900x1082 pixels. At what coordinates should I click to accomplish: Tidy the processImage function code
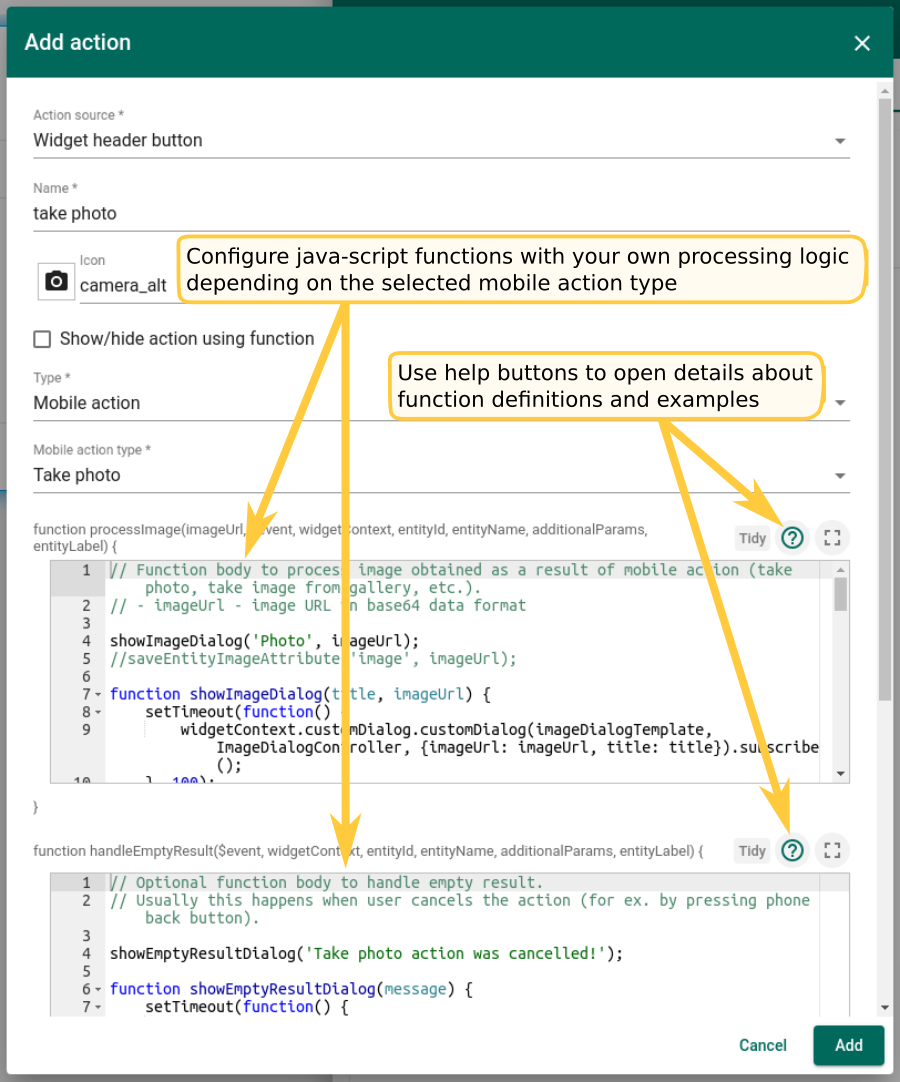click(752, 538)
